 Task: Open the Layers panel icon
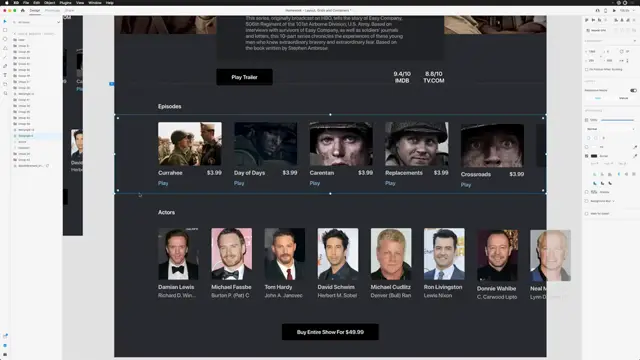5,345
